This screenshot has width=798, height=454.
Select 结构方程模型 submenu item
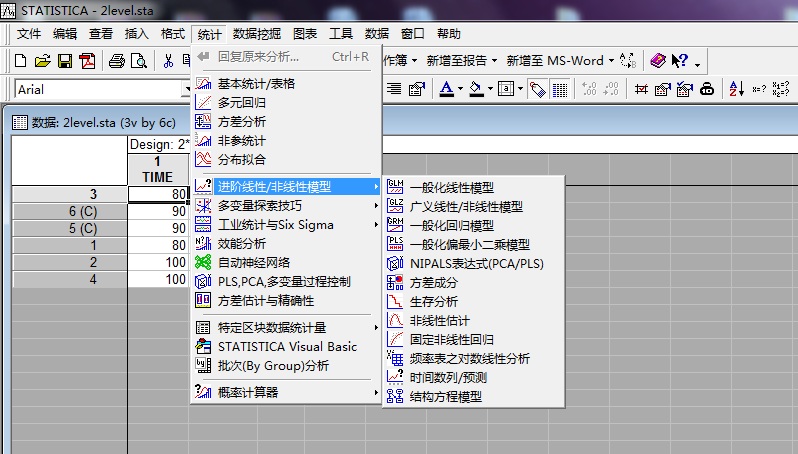click(x=473, y=396)
